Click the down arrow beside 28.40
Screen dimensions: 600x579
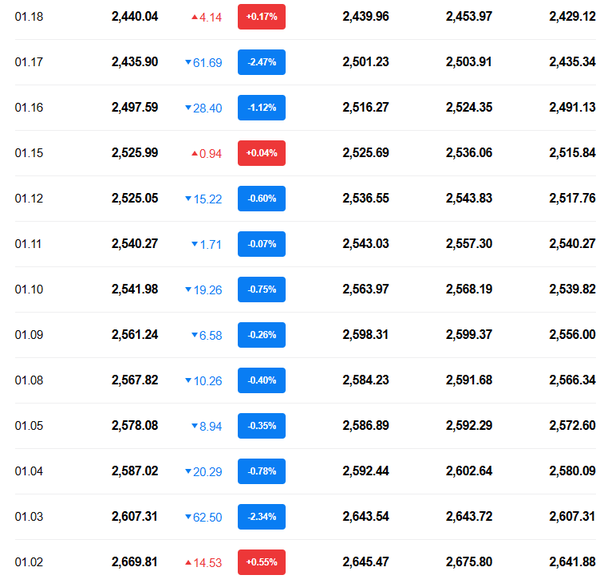click(188, 108)
